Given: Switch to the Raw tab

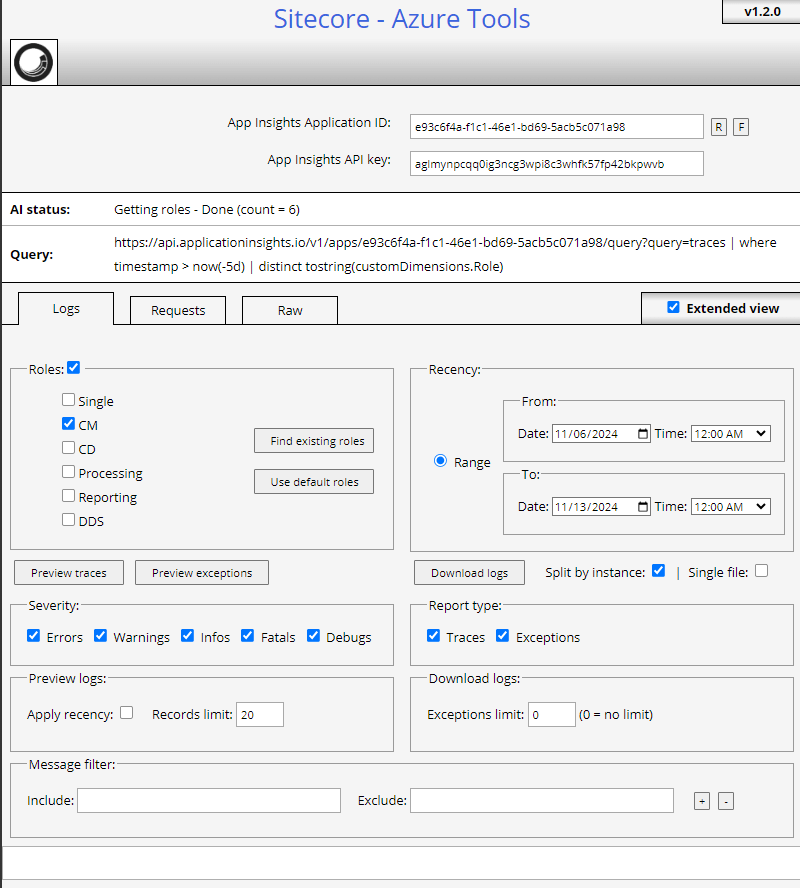Looking at the screenshot, I should point(290,310).
